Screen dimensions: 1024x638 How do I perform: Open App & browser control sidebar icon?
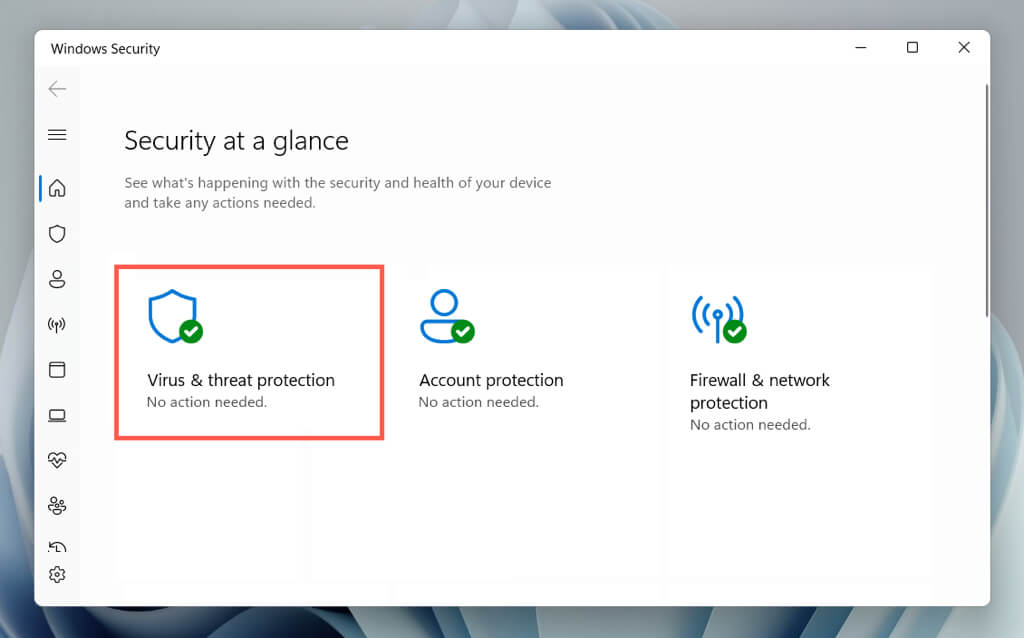point(57,370)
